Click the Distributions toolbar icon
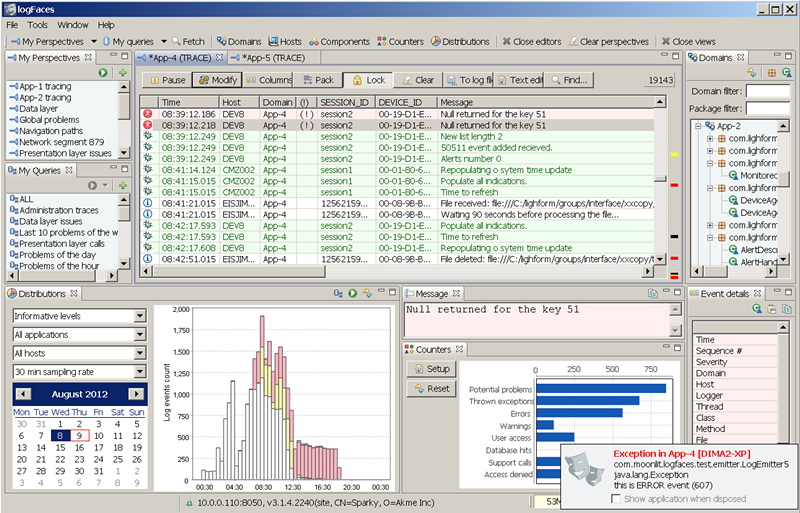800x513 pixels. pos(460,42)
